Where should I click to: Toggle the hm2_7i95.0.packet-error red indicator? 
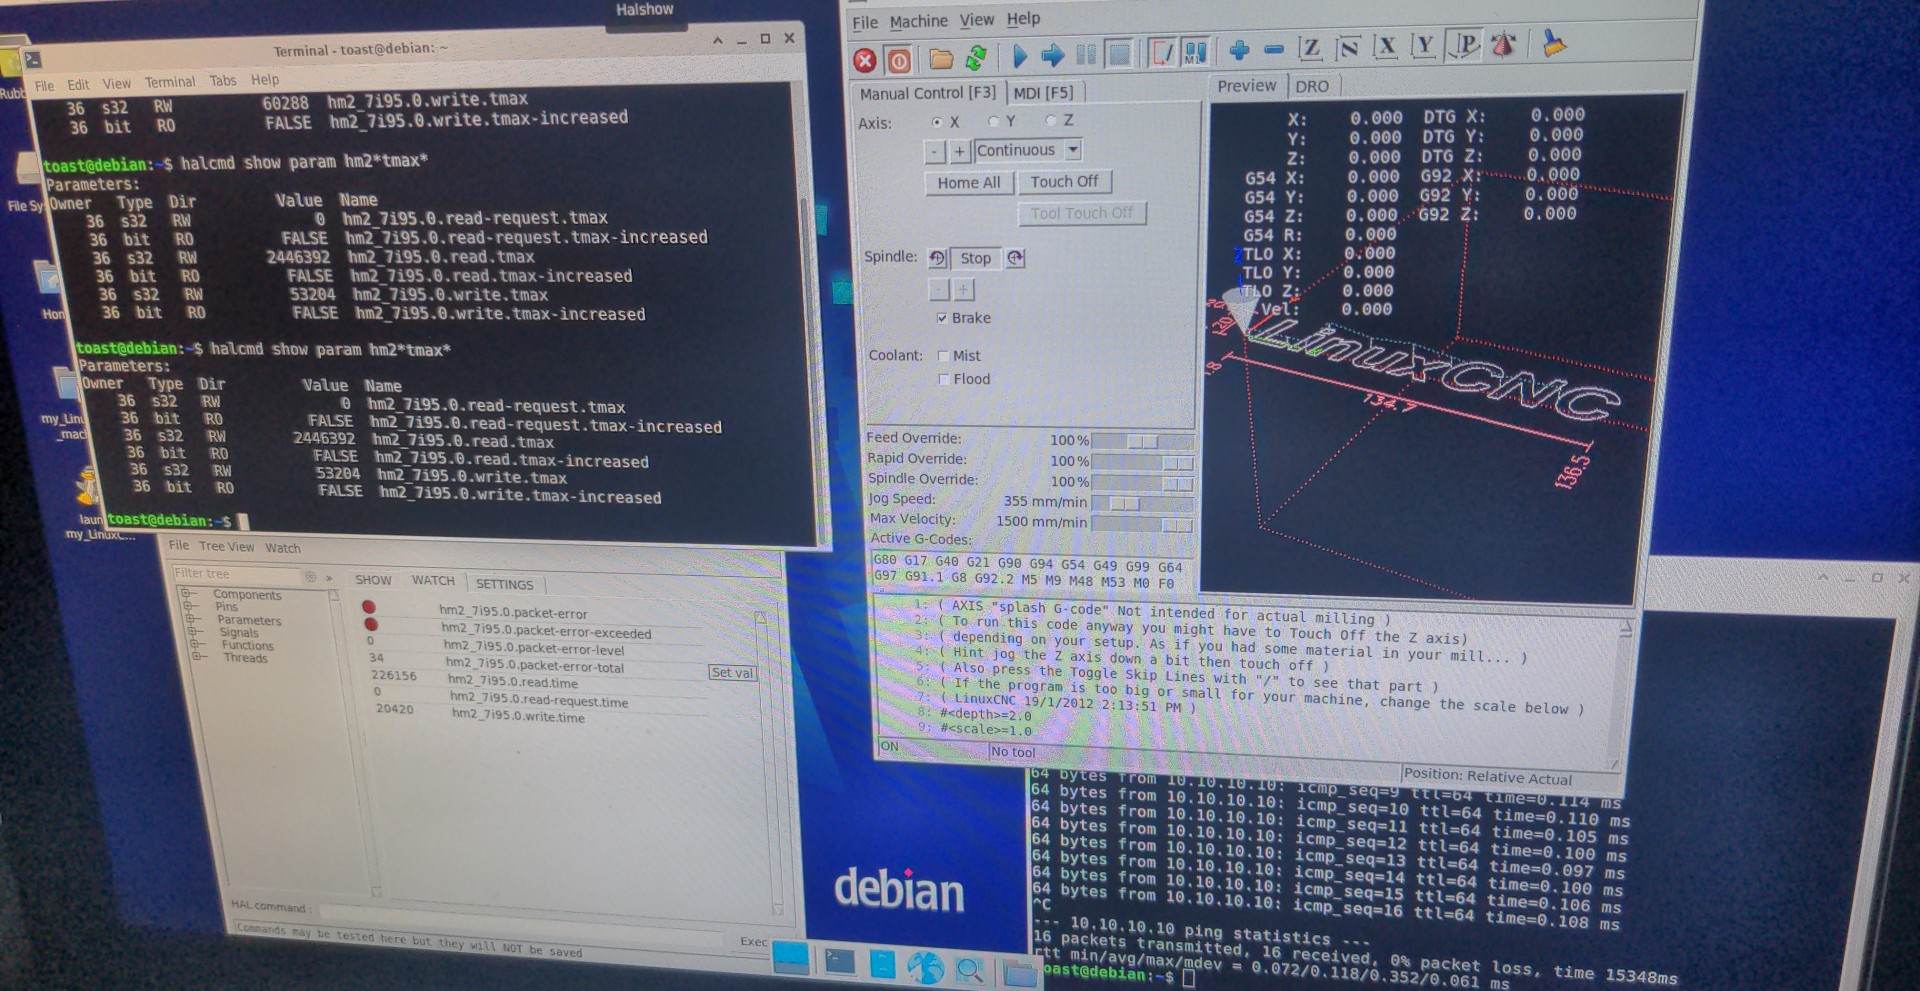pyautogui.click(x=368, y=607)
